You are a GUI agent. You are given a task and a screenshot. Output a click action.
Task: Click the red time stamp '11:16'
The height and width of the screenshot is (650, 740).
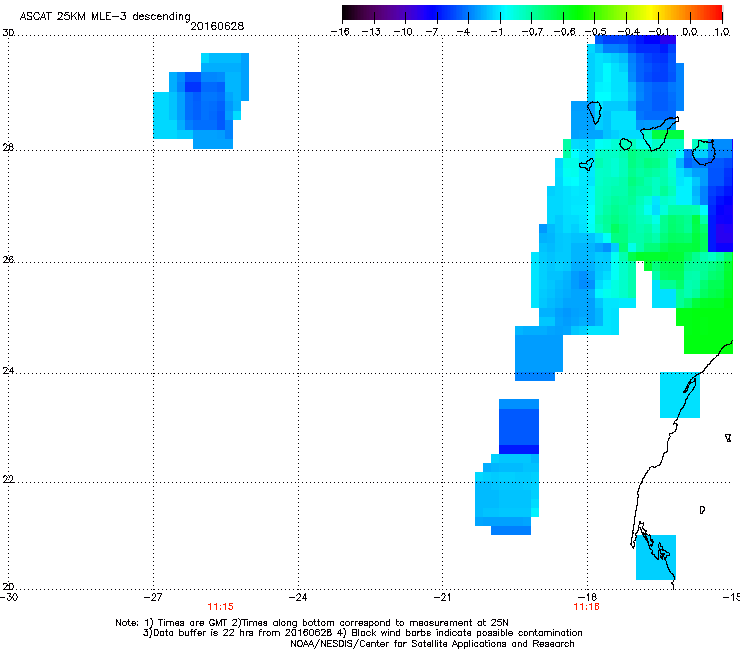coord(586,607)
